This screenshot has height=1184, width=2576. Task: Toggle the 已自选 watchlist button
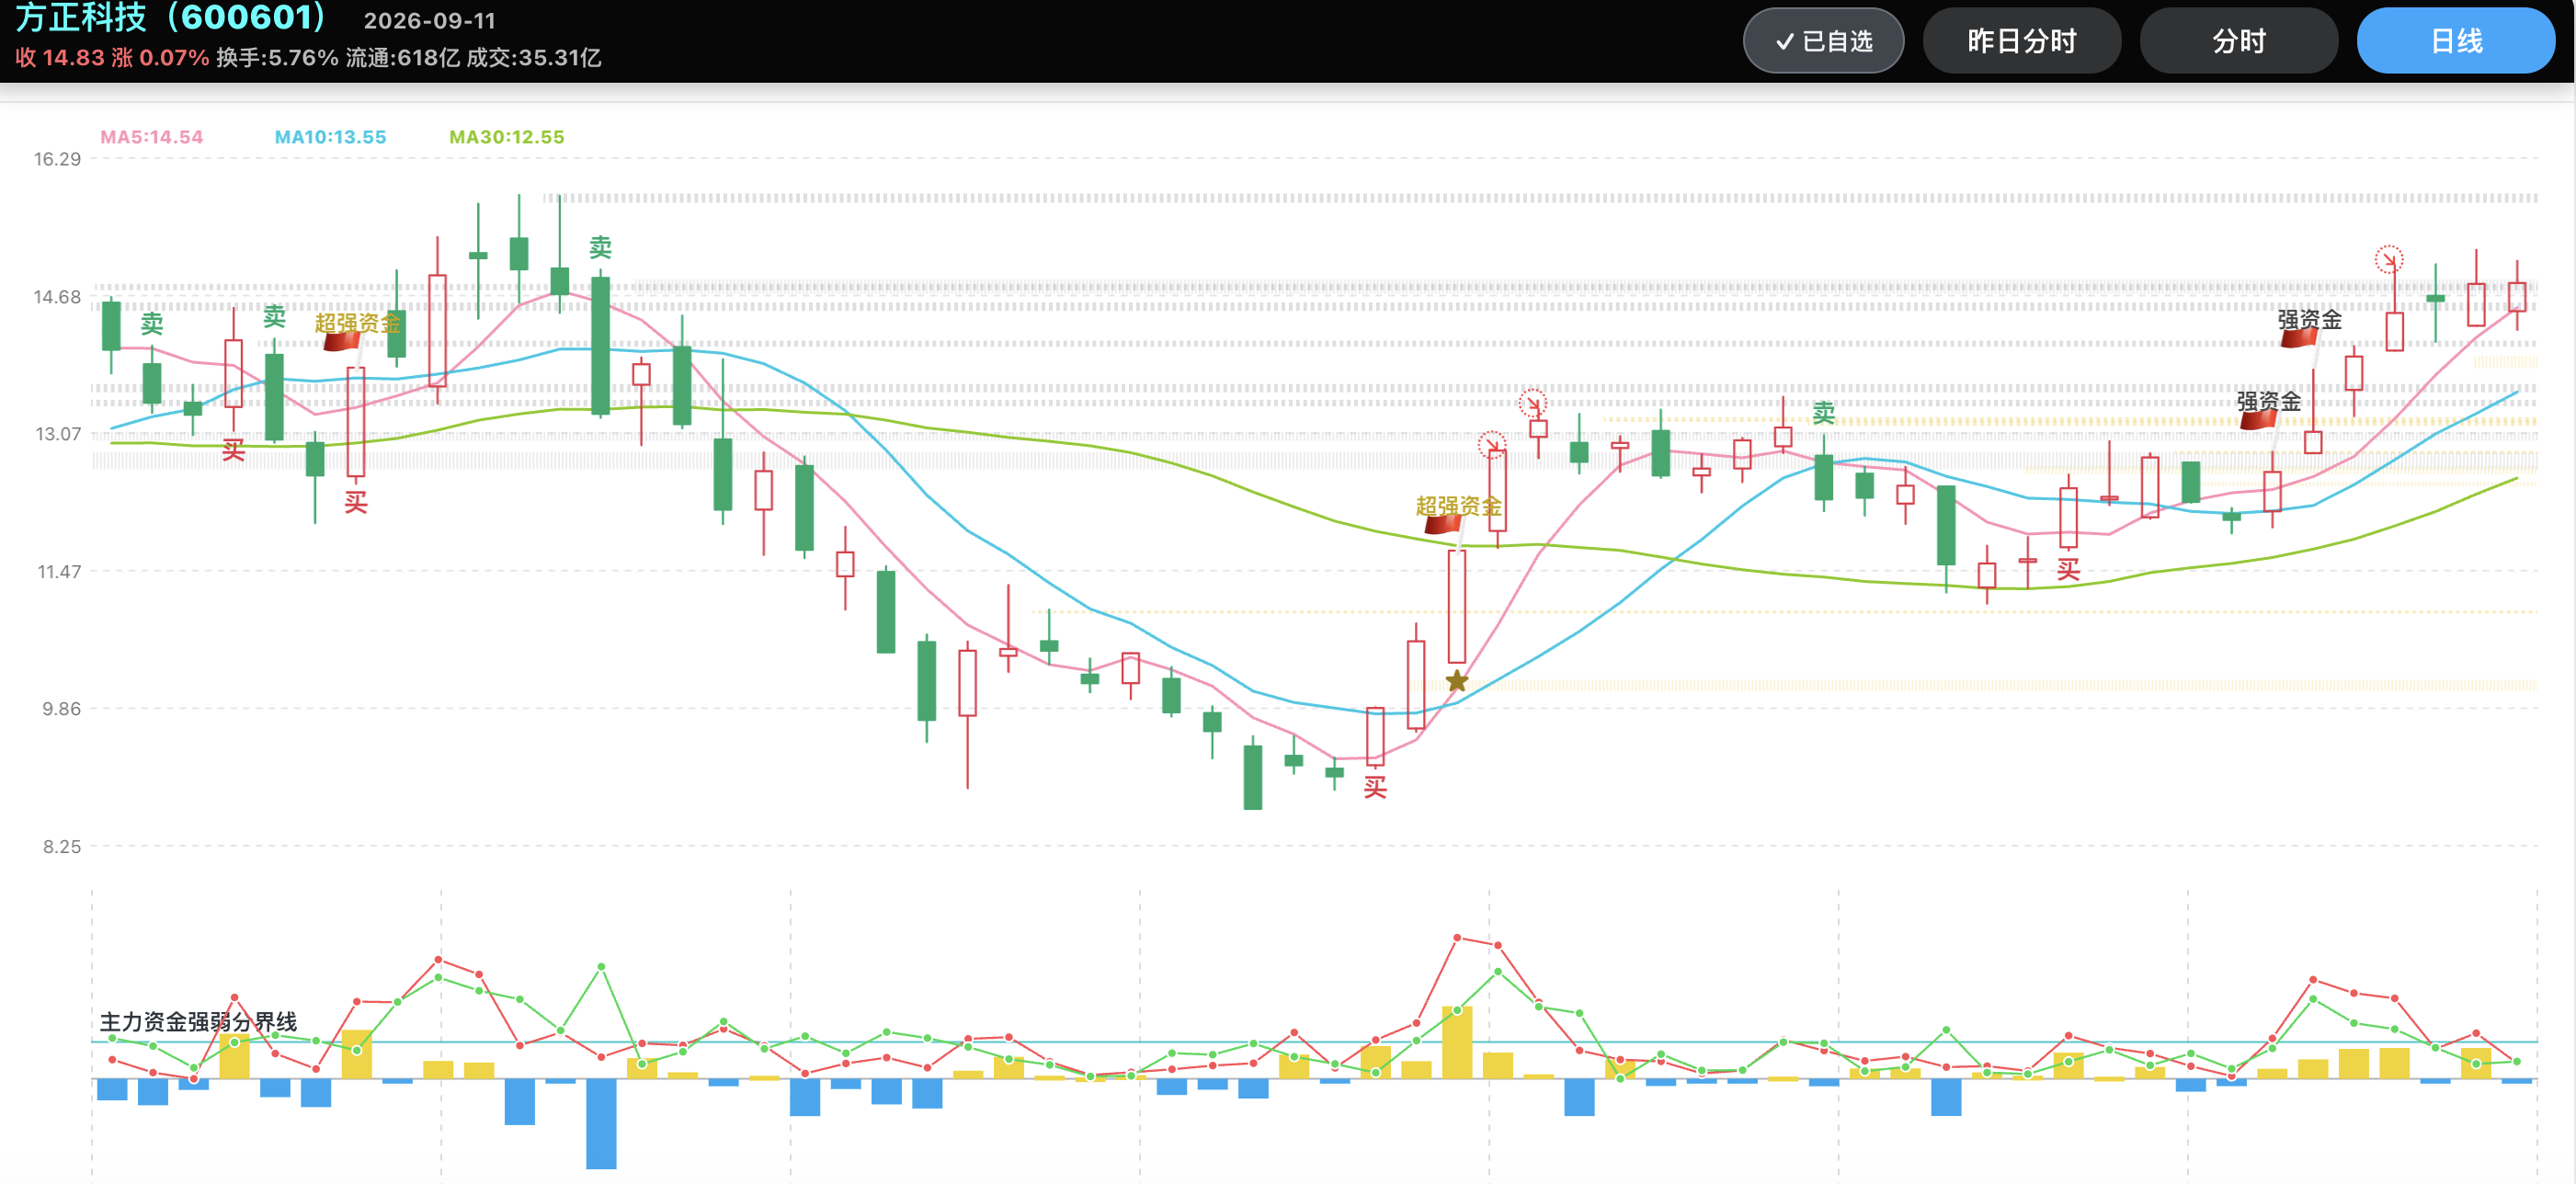(1823, 41)
